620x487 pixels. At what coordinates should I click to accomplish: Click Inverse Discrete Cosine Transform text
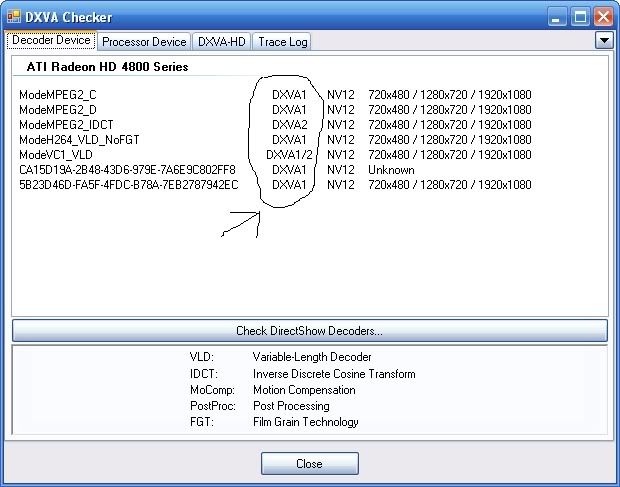334,374
